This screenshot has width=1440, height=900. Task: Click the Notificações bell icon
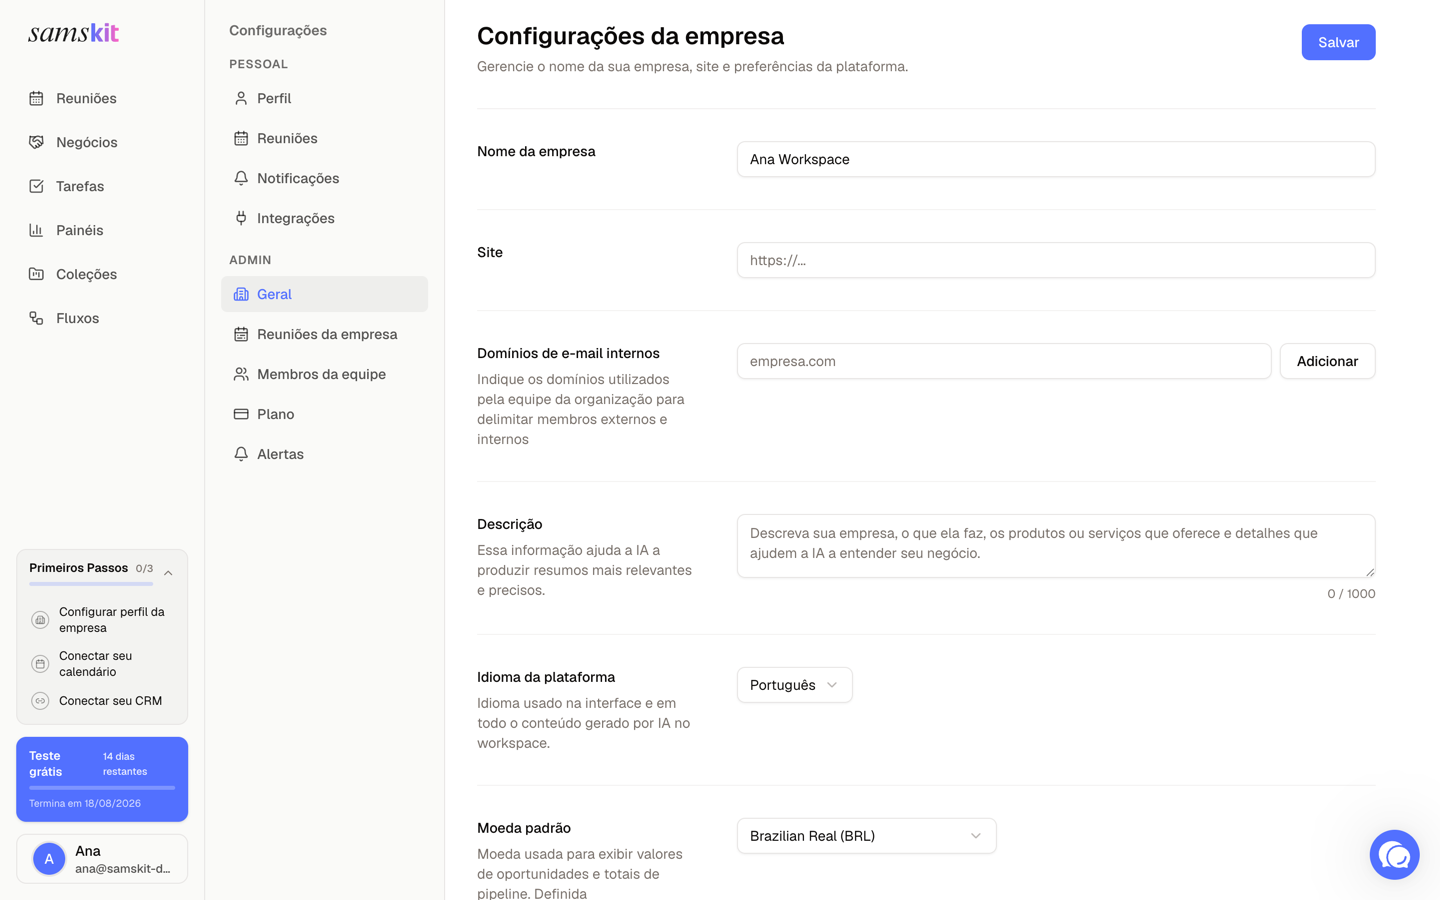tap(241, 178)
